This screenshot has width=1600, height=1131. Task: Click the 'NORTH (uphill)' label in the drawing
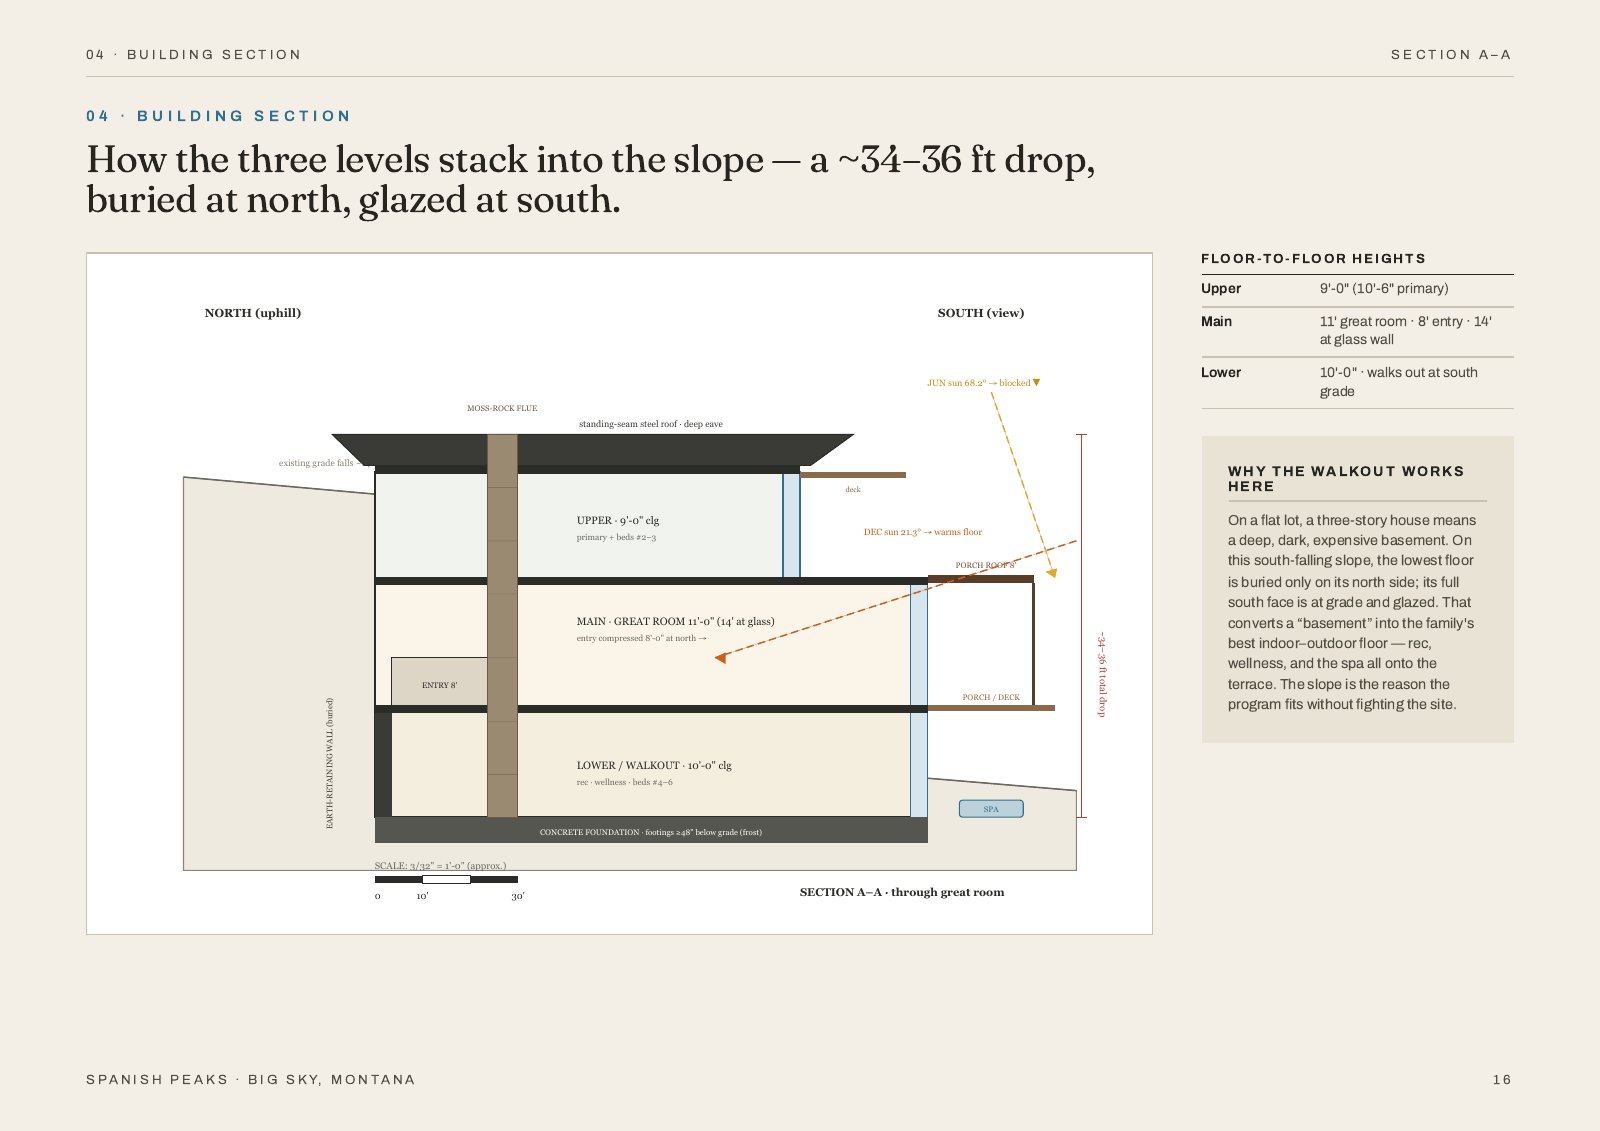tap(253, 313)
